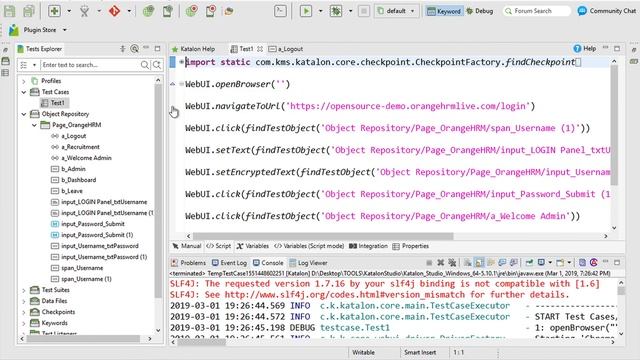Select the Katalon Help tab
640x360 pixels.
click(193, 49)
